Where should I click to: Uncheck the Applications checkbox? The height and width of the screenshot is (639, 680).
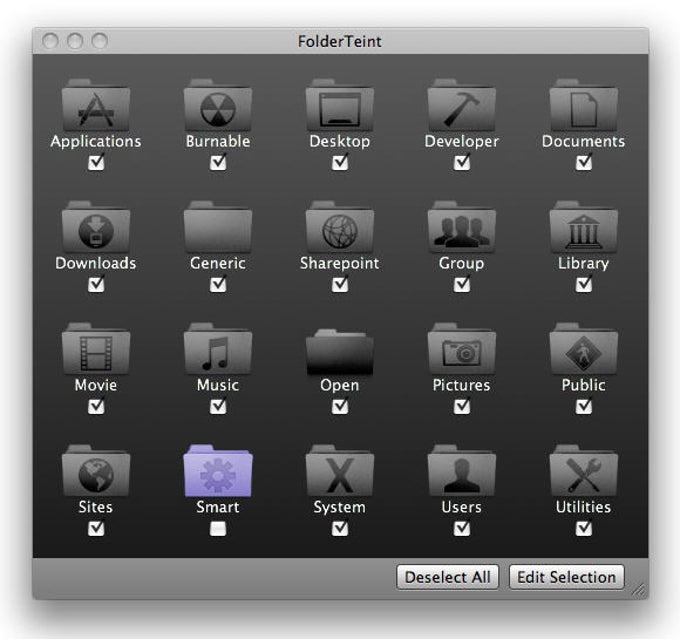click(96, 163)
